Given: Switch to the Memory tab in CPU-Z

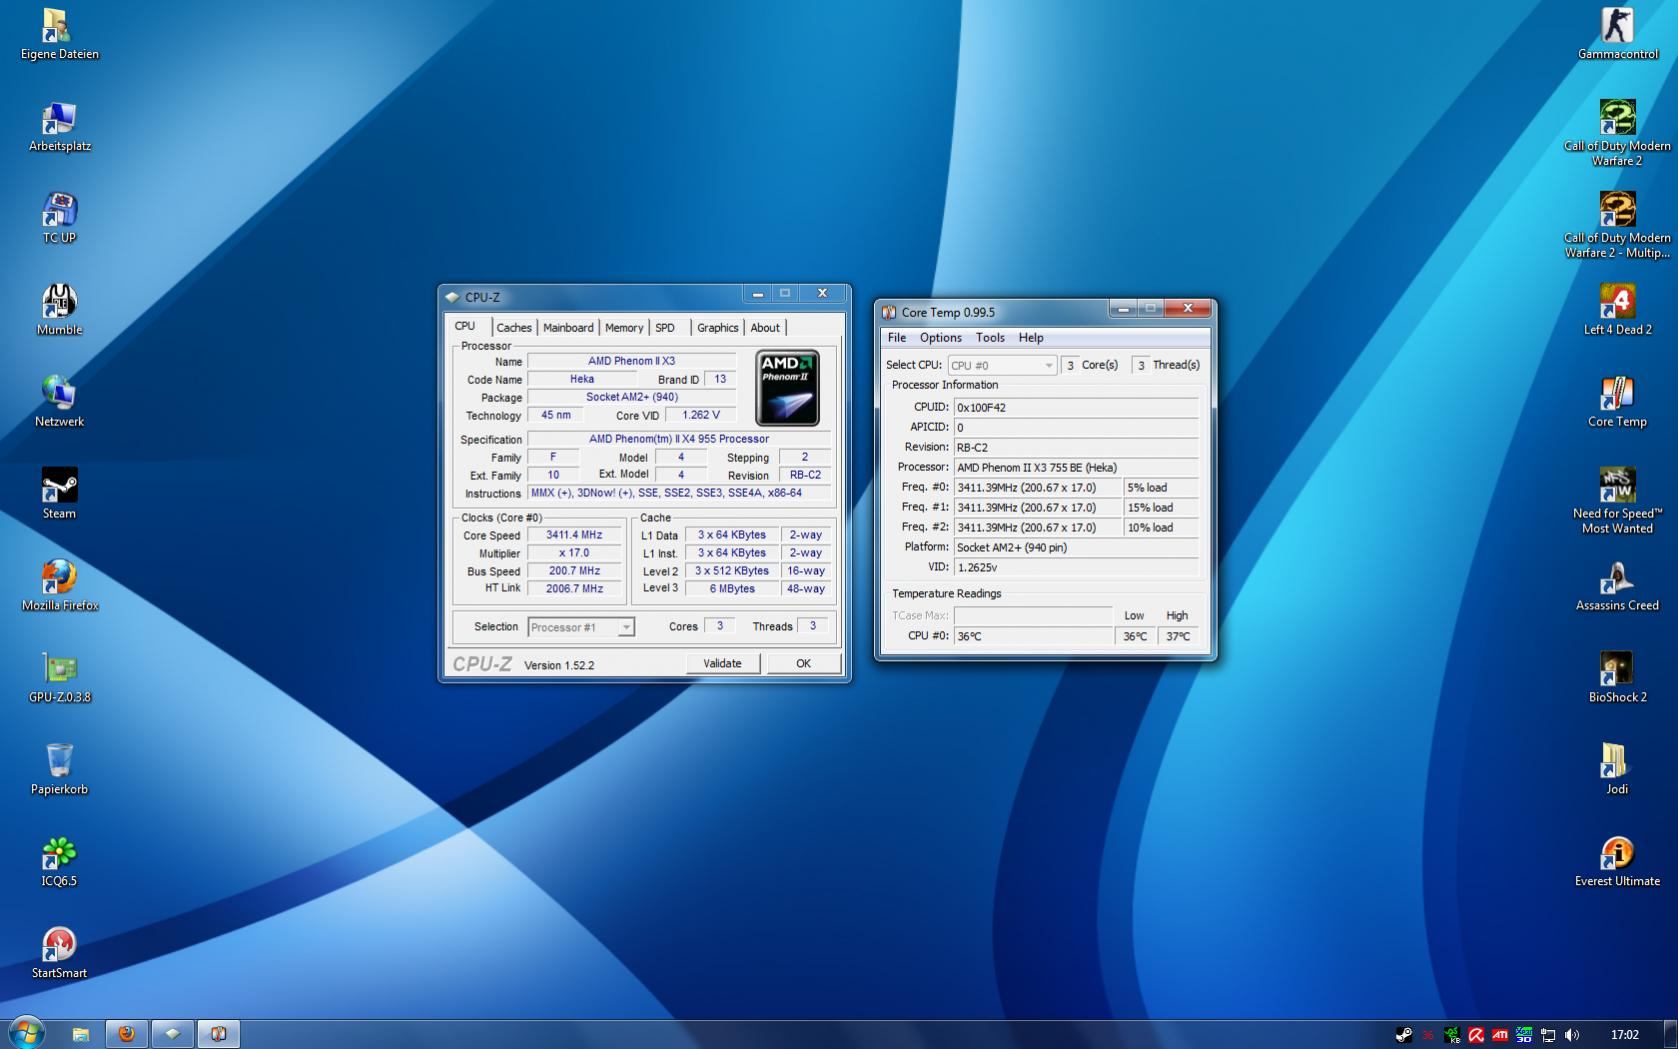Looking at the screenshot, I should [x=624, y=328].
